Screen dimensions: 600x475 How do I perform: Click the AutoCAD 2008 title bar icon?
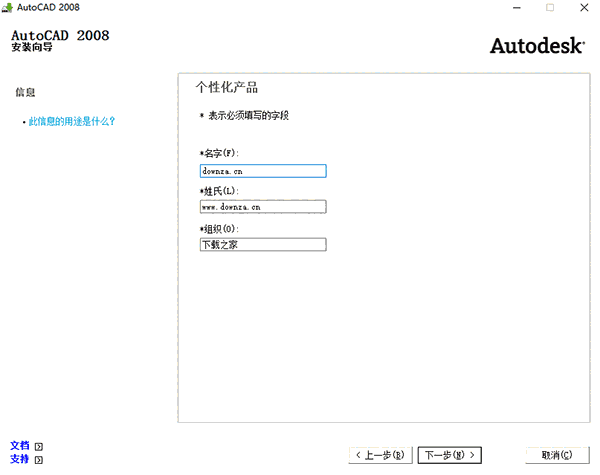coord(7,7)
